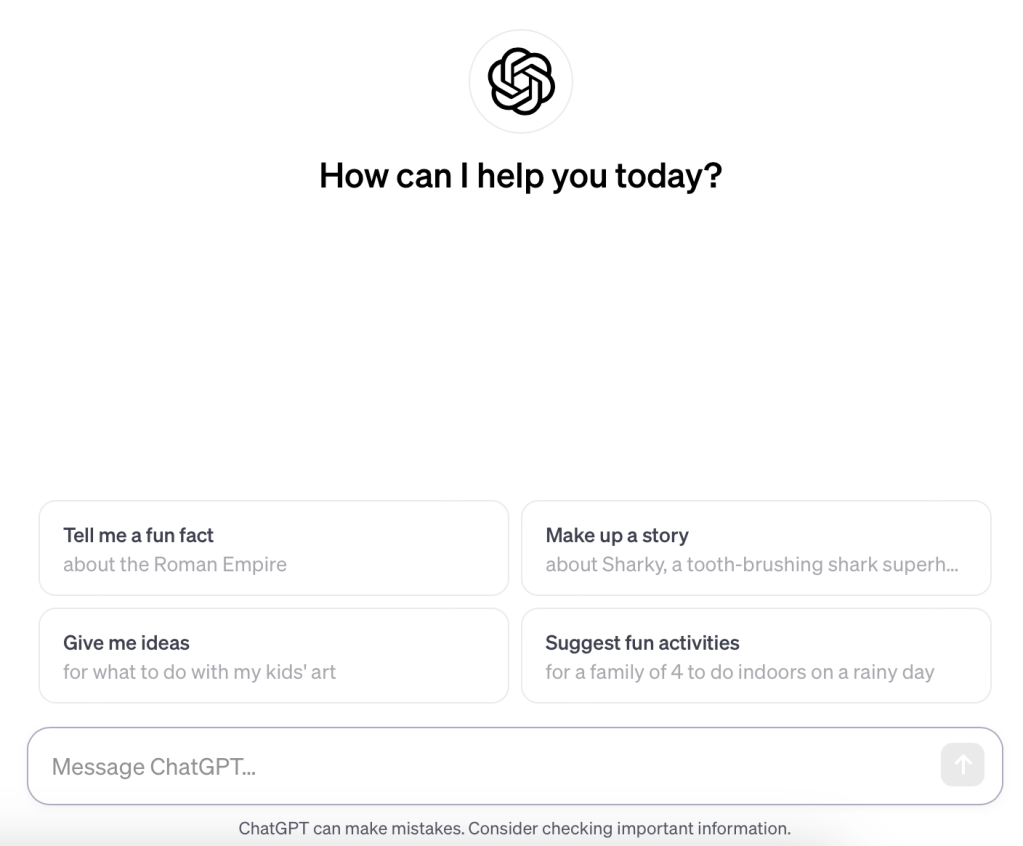Click the upward arrow inside the send button

point(963,765)
